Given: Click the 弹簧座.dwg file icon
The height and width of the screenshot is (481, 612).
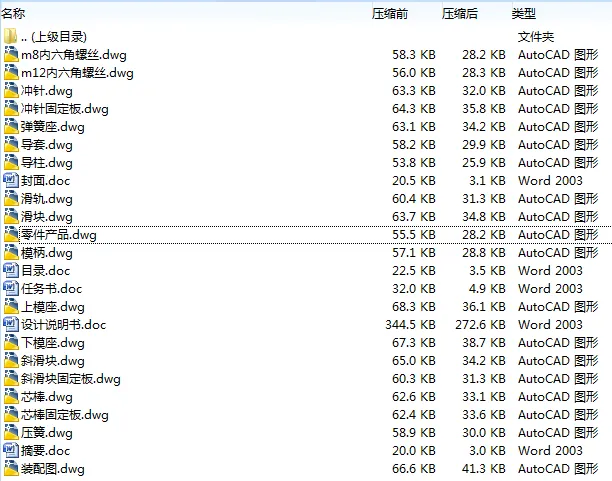Looking at the screenshot, I should tap(11, 126).
